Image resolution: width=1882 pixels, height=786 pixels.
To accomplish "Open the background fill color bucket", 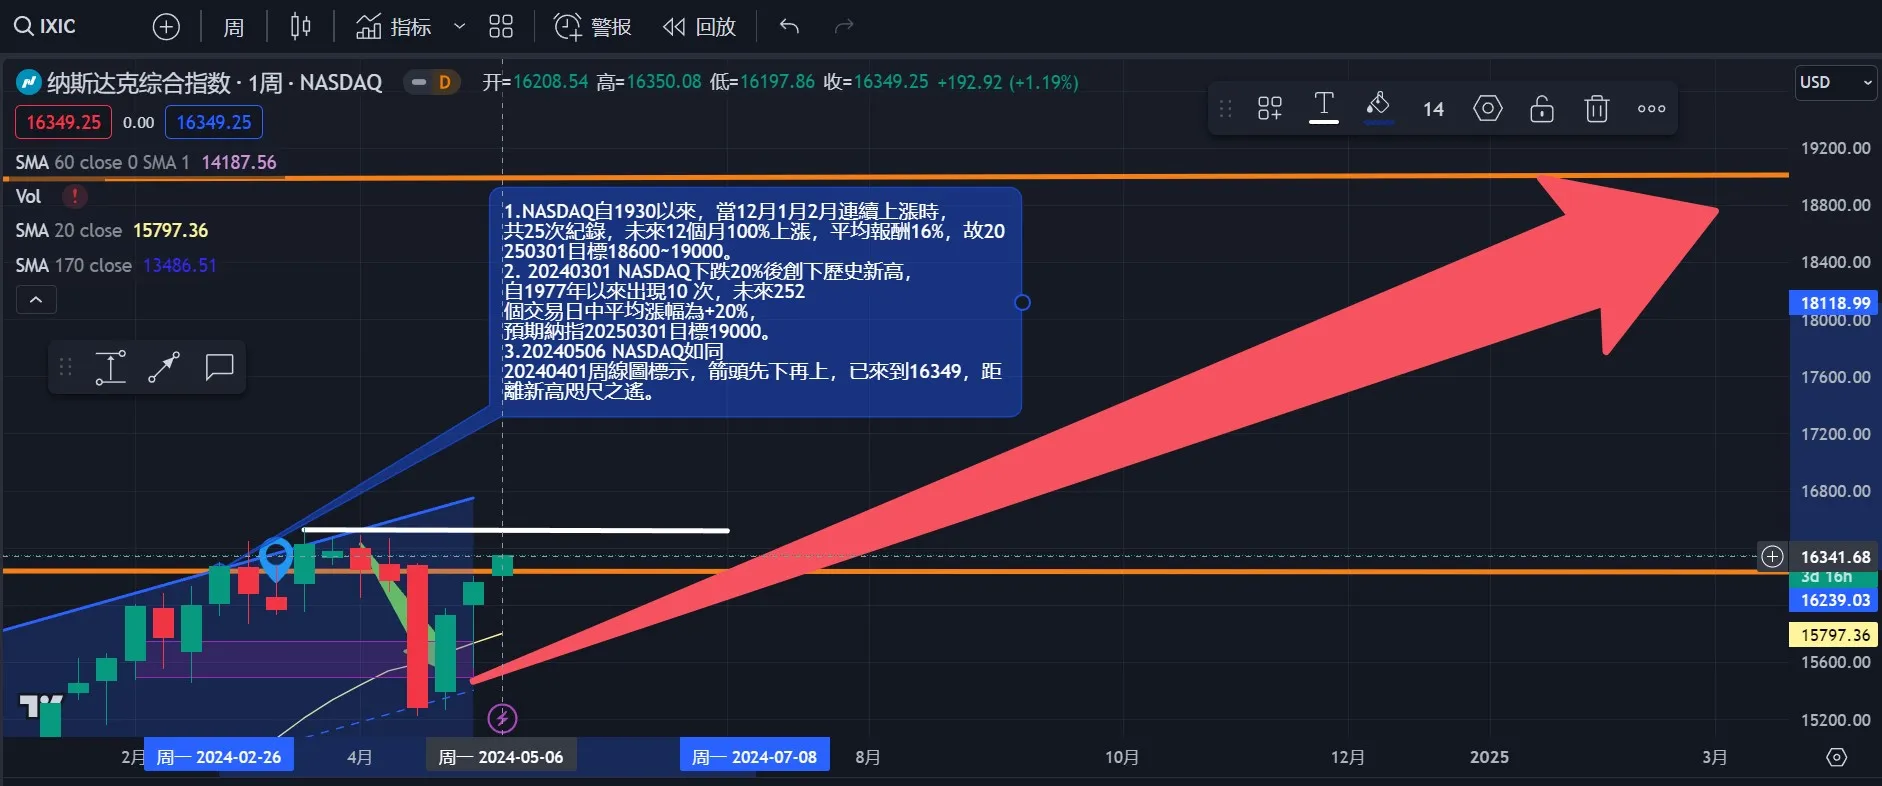I will pyautogui.click(x=1378, y=107).
